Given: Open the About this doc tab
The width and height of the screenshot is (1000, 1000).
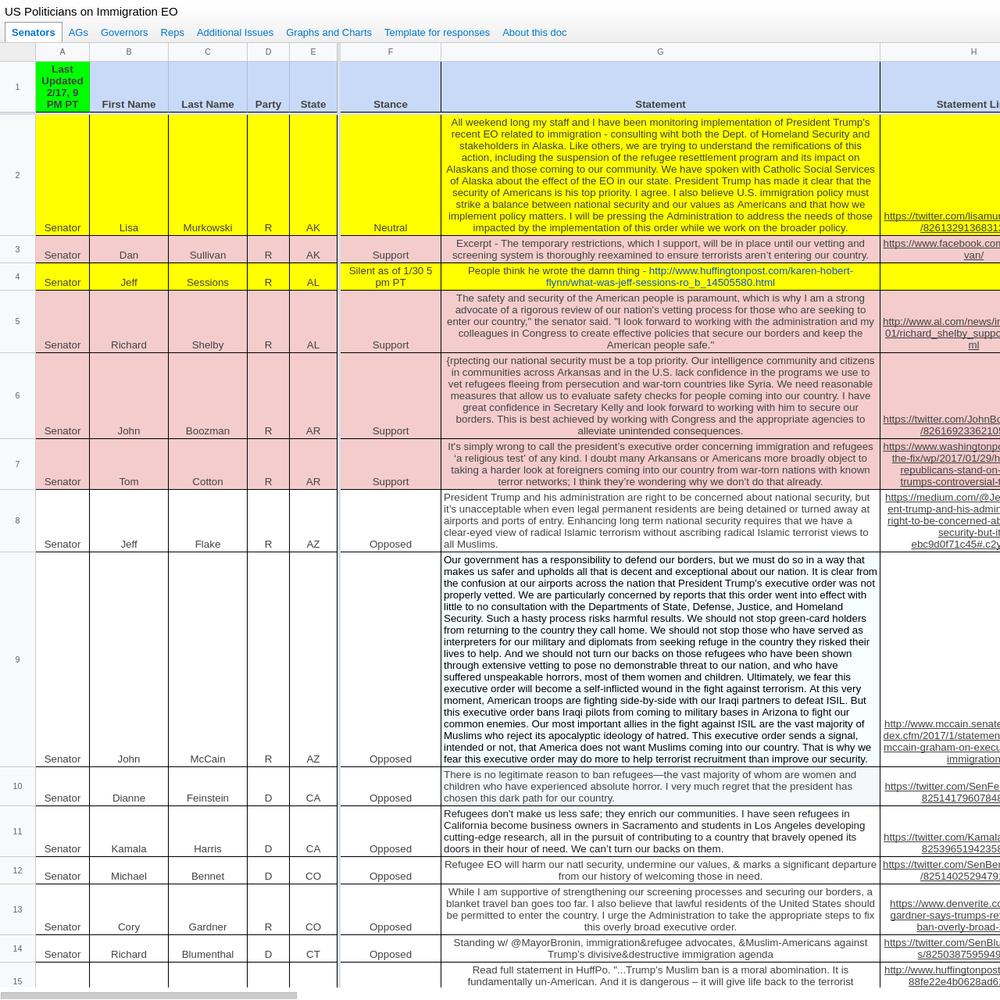Looking at the screenshot, I should (534, 33).
